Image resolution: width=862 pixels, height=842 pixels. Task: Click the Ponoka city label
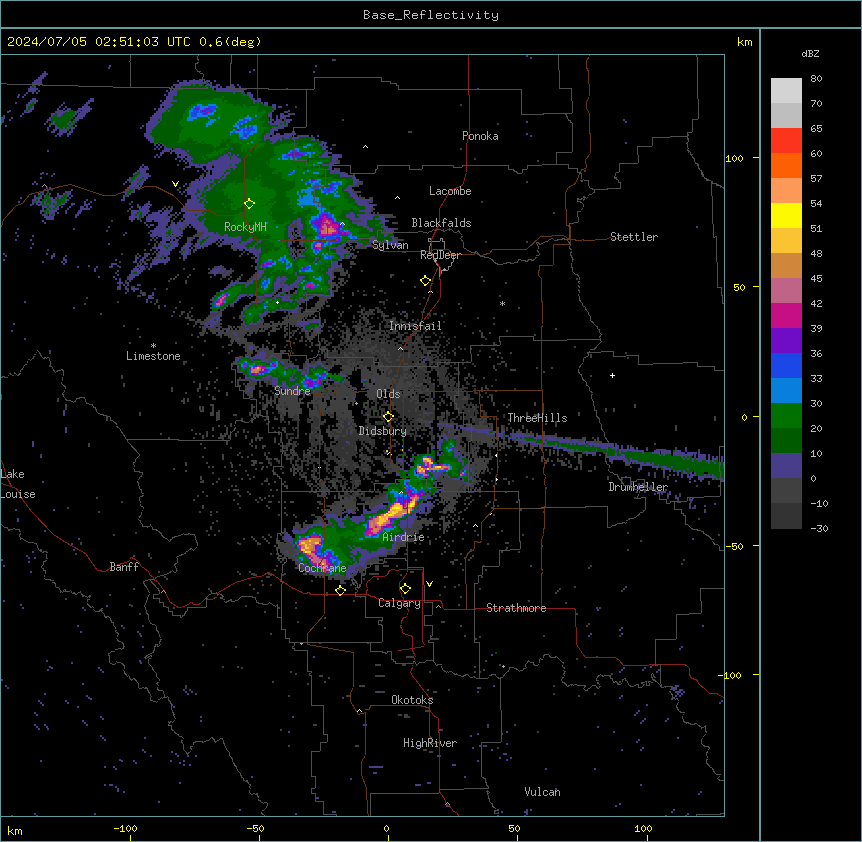(x=480, y=136)
